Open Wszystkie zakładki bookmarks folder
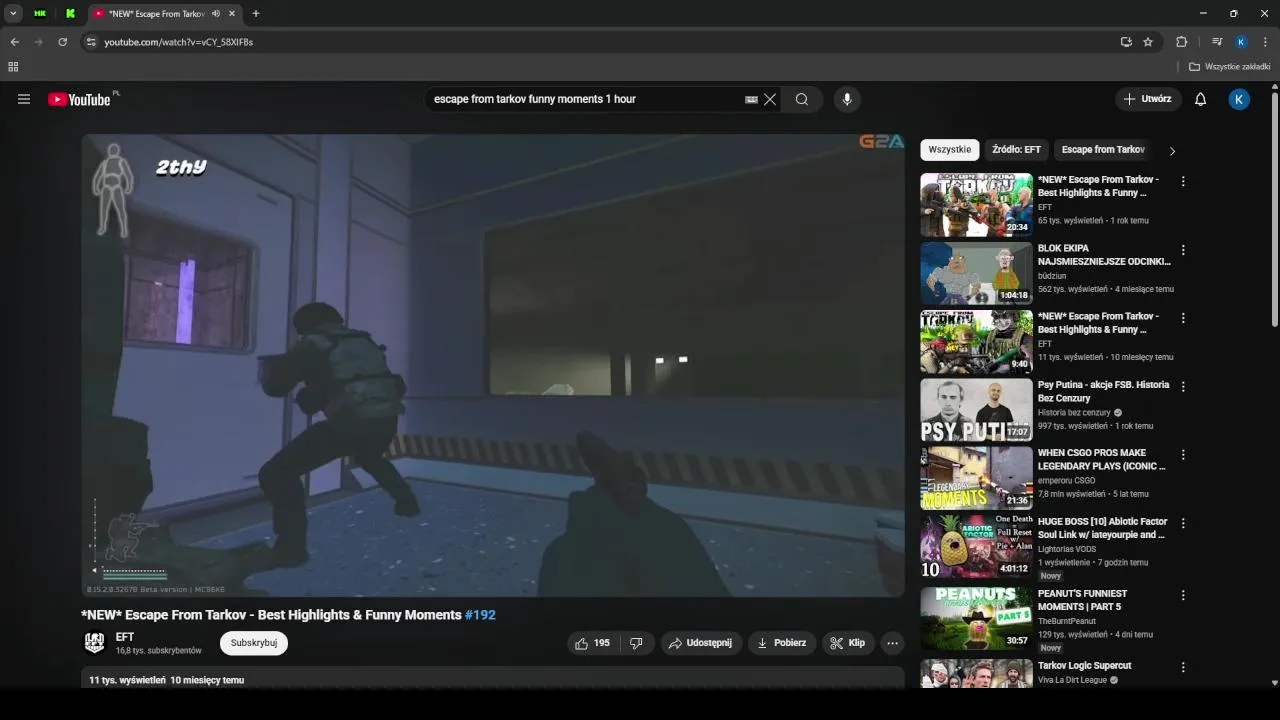The height and width of the screenshot is (720, 1280). [1230, 67]
